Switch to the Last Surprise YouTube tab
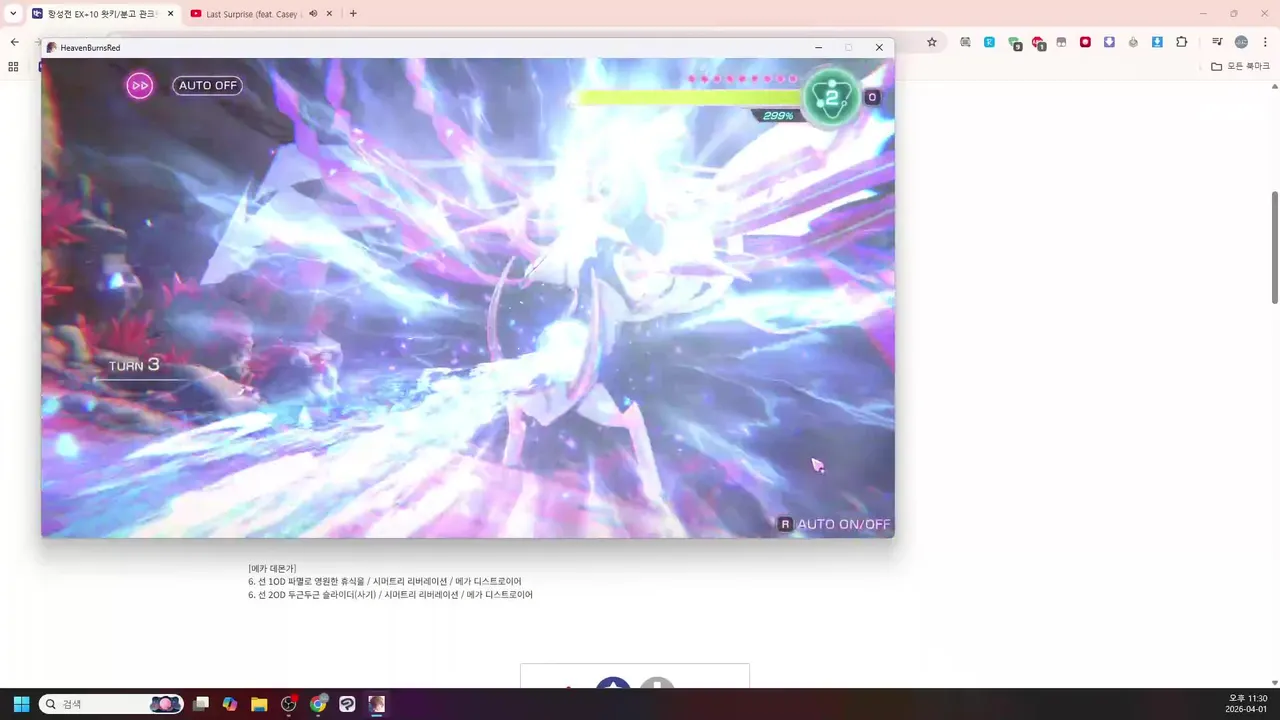Image resolution: width=1280 pixels, height=720 pixels. tap(262, 13)
